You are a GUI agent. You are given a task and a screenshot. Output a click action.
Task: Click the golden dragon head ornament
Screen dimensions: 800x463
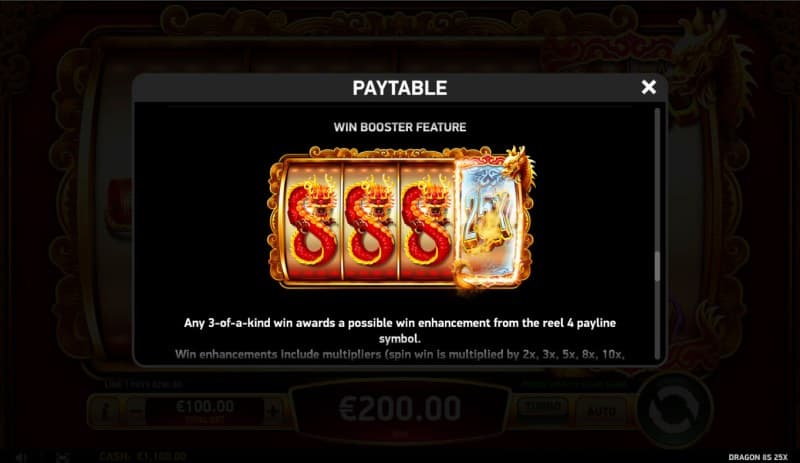(519, 164)
